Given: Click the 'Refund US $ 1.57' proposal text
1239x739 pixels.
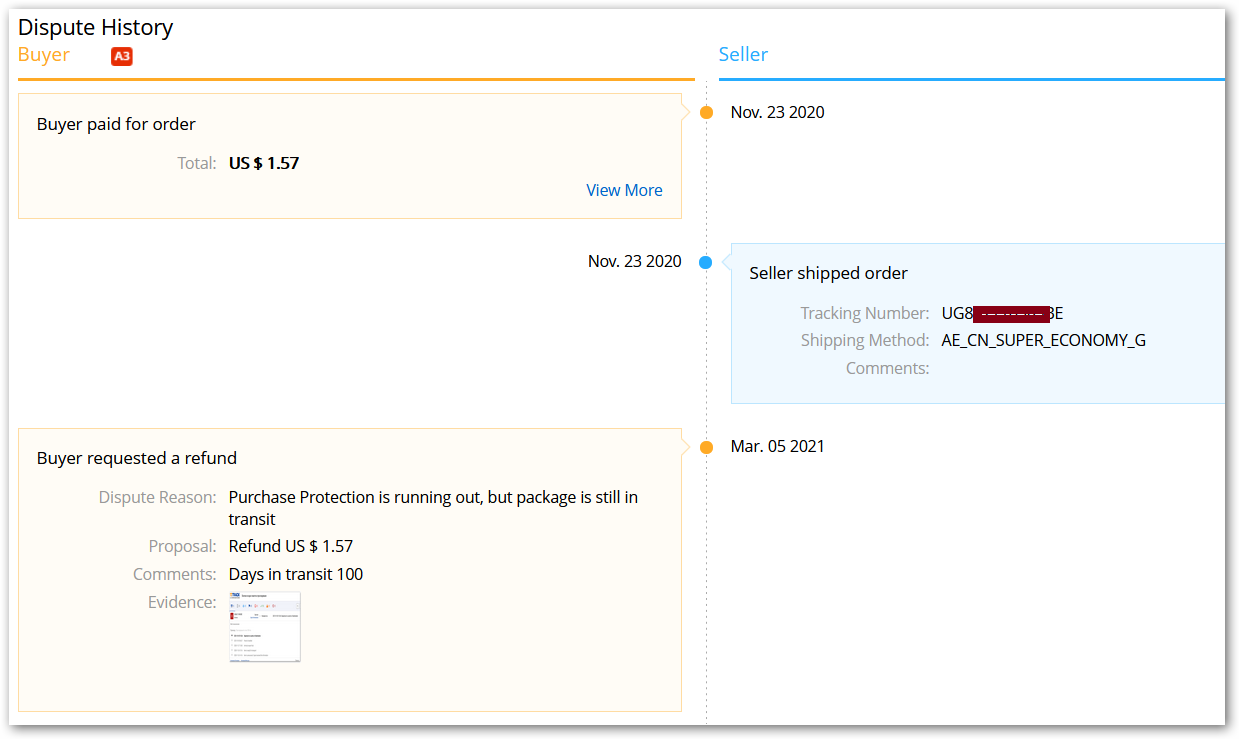Looking at the screenshot, I should [290, 546].
